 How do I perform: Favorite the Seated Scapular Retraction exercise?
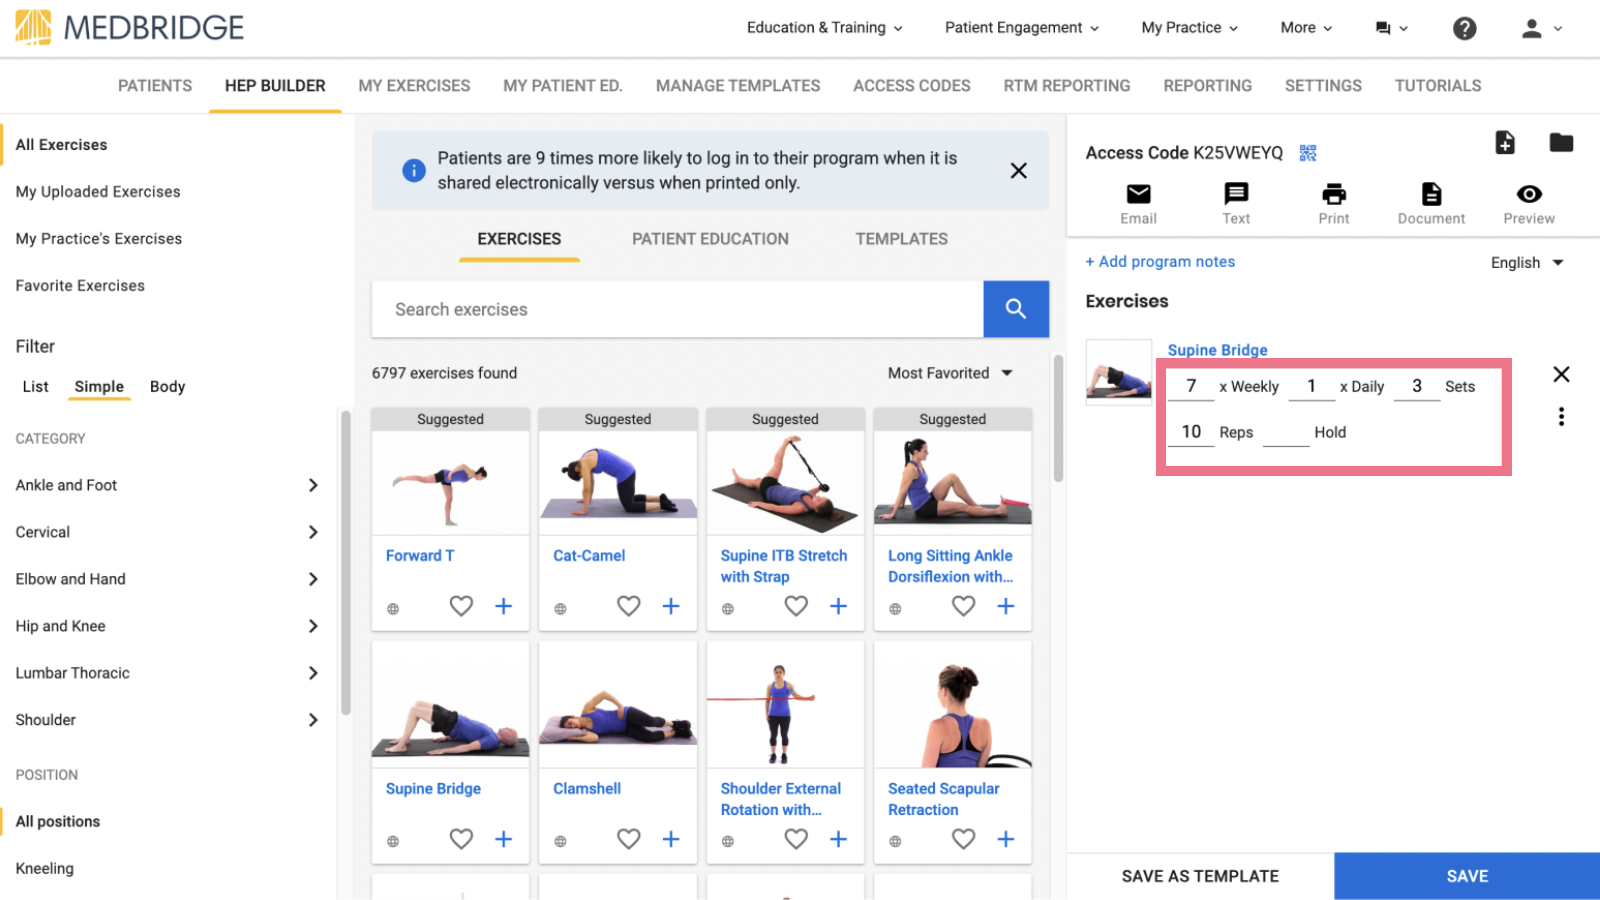point(963,839)
